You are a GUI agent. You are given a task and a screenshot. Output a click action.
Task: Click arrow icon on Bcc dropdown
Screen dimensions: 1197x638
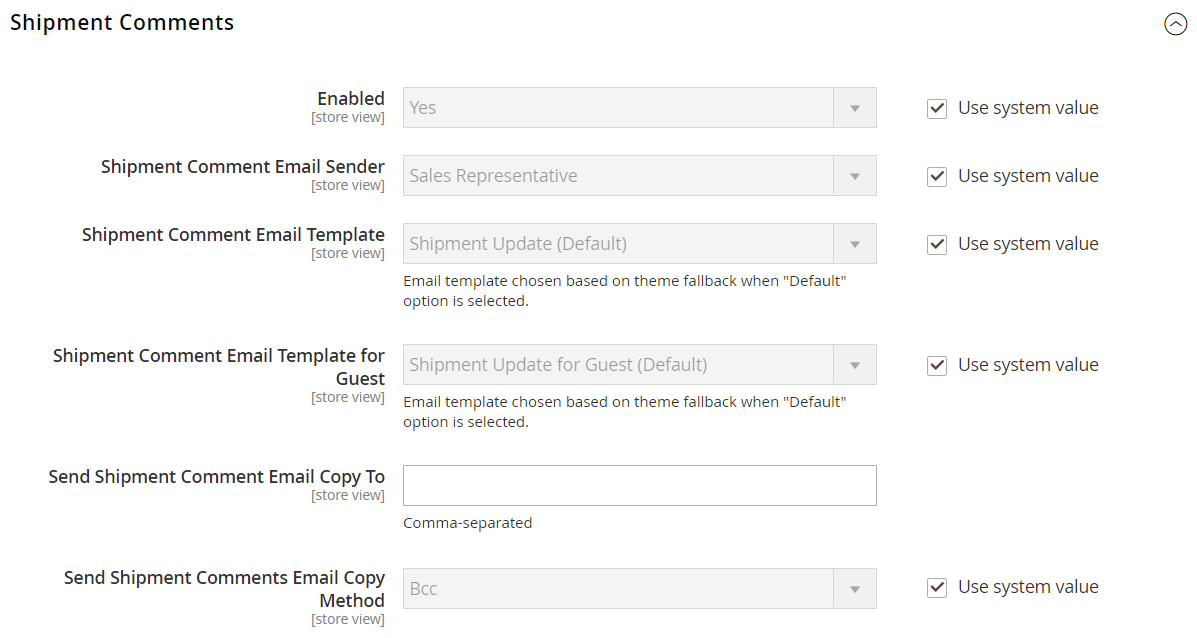coord(855,589)
